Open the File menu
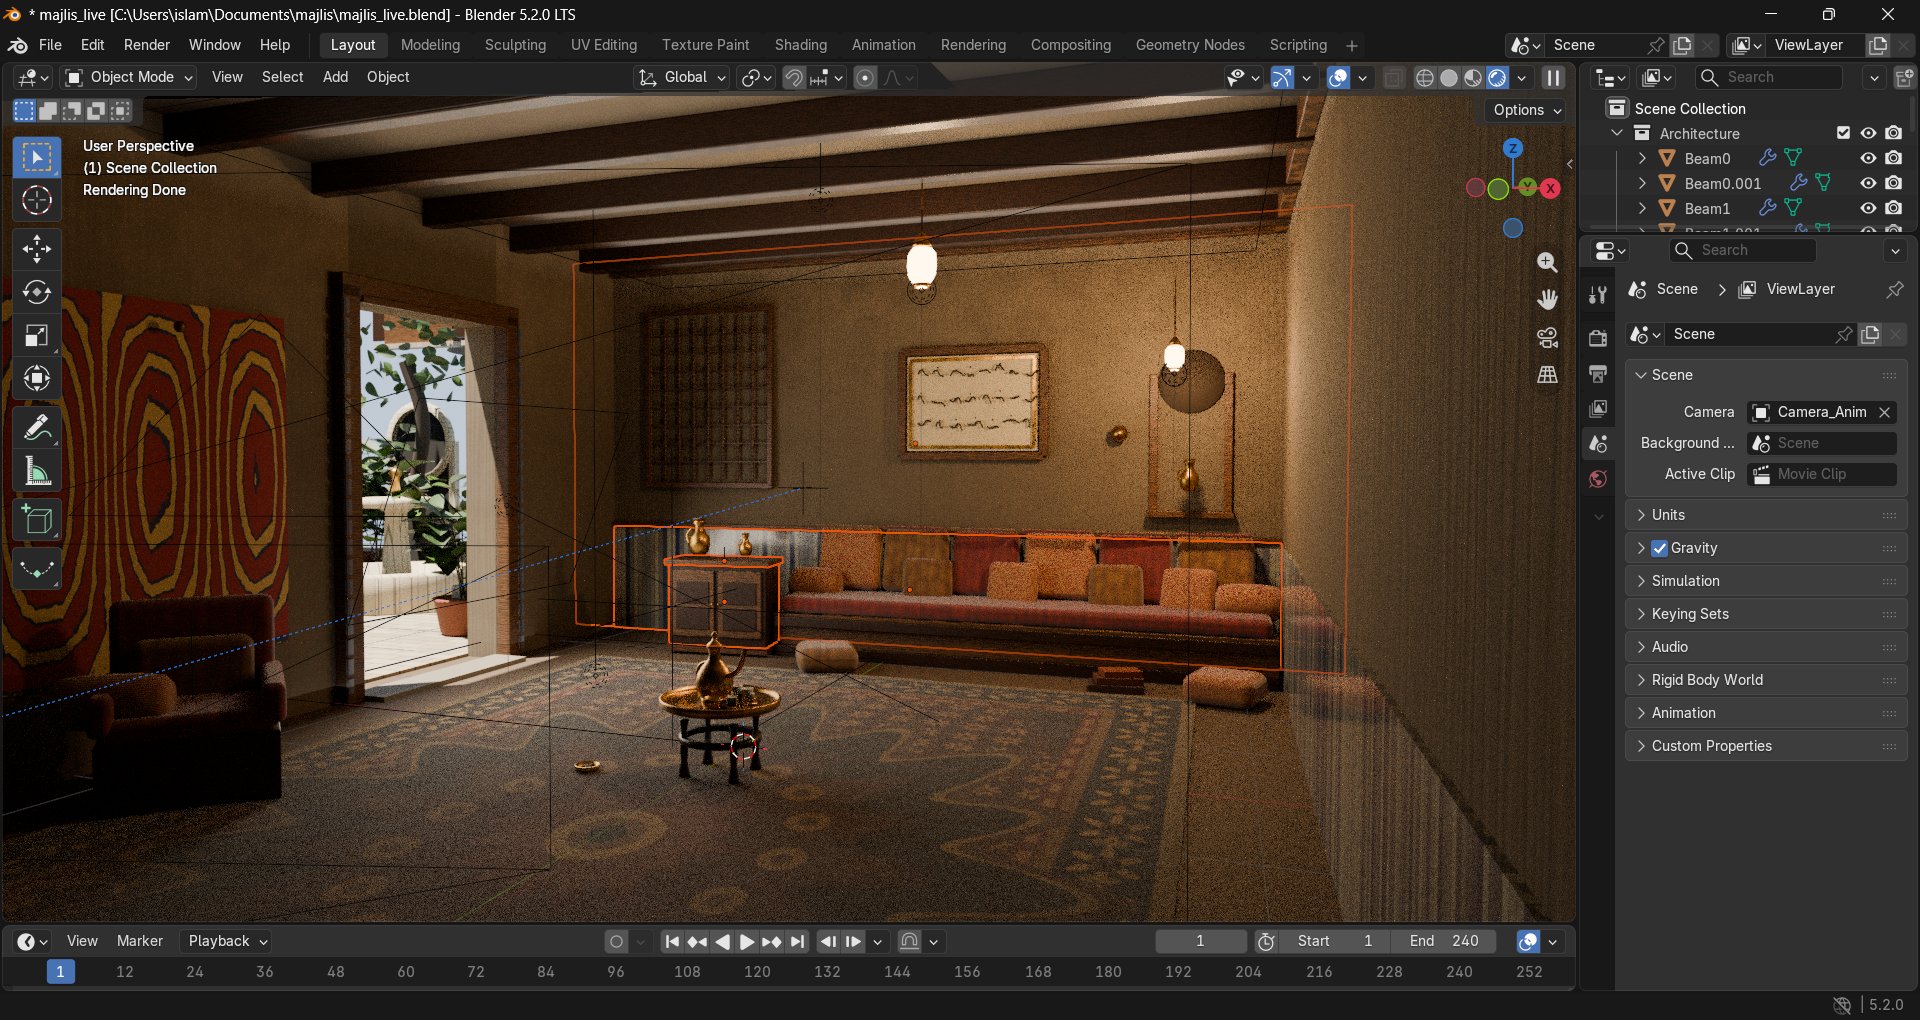1920x1020 pixels. (50, 45)
